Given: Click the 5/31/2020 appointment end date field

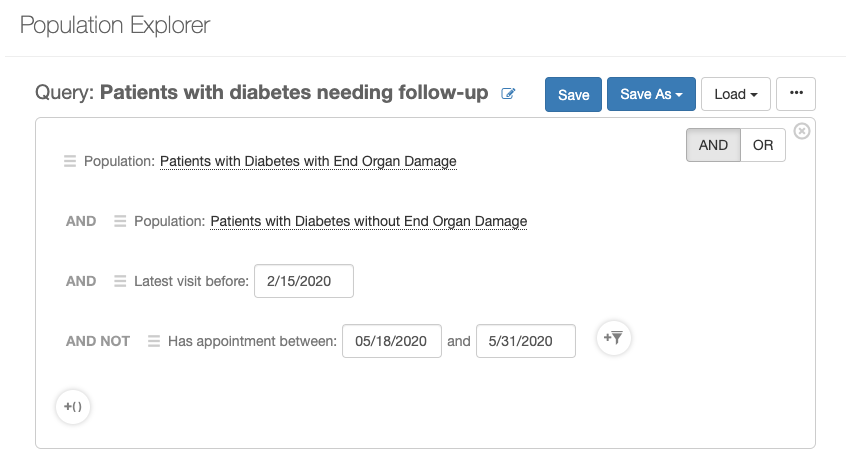Looking at the screenshot, I should [526, 341].
